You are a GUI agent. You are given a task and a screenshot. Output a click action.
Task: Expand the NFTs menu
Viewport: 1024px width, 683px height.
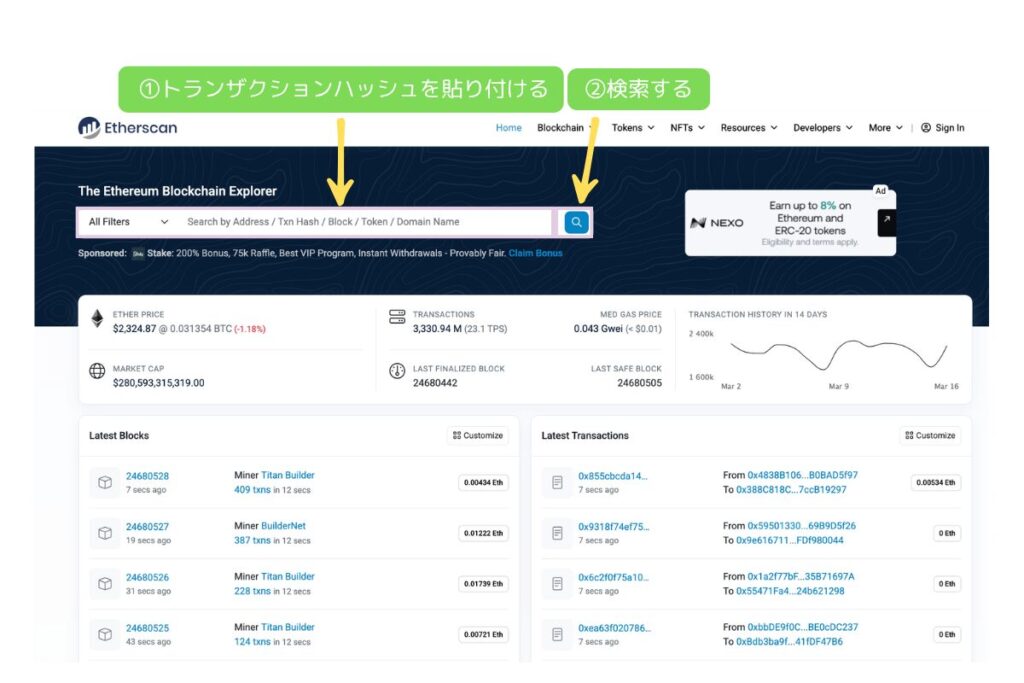coord(687,128)
